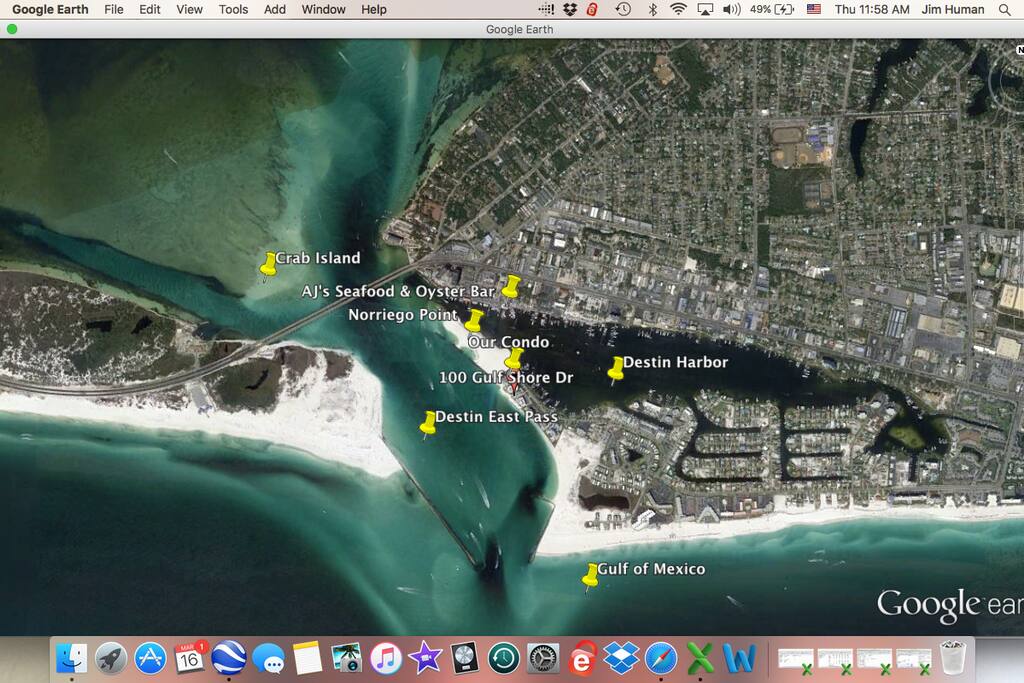This screenshot has width=1024, height=683.
Task: Launch Microsoft Word from the Dock
Action: (739, 658)
